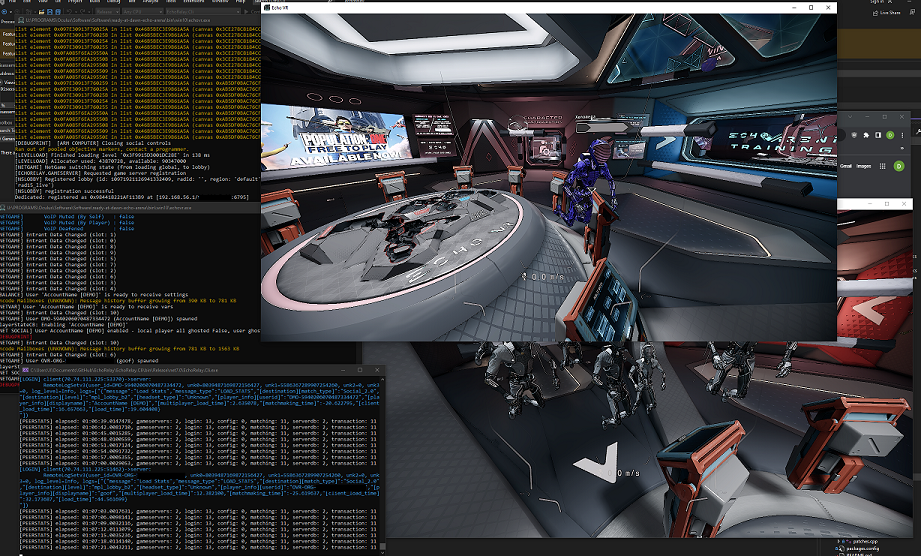Open the Images link in Chrome

863,166
